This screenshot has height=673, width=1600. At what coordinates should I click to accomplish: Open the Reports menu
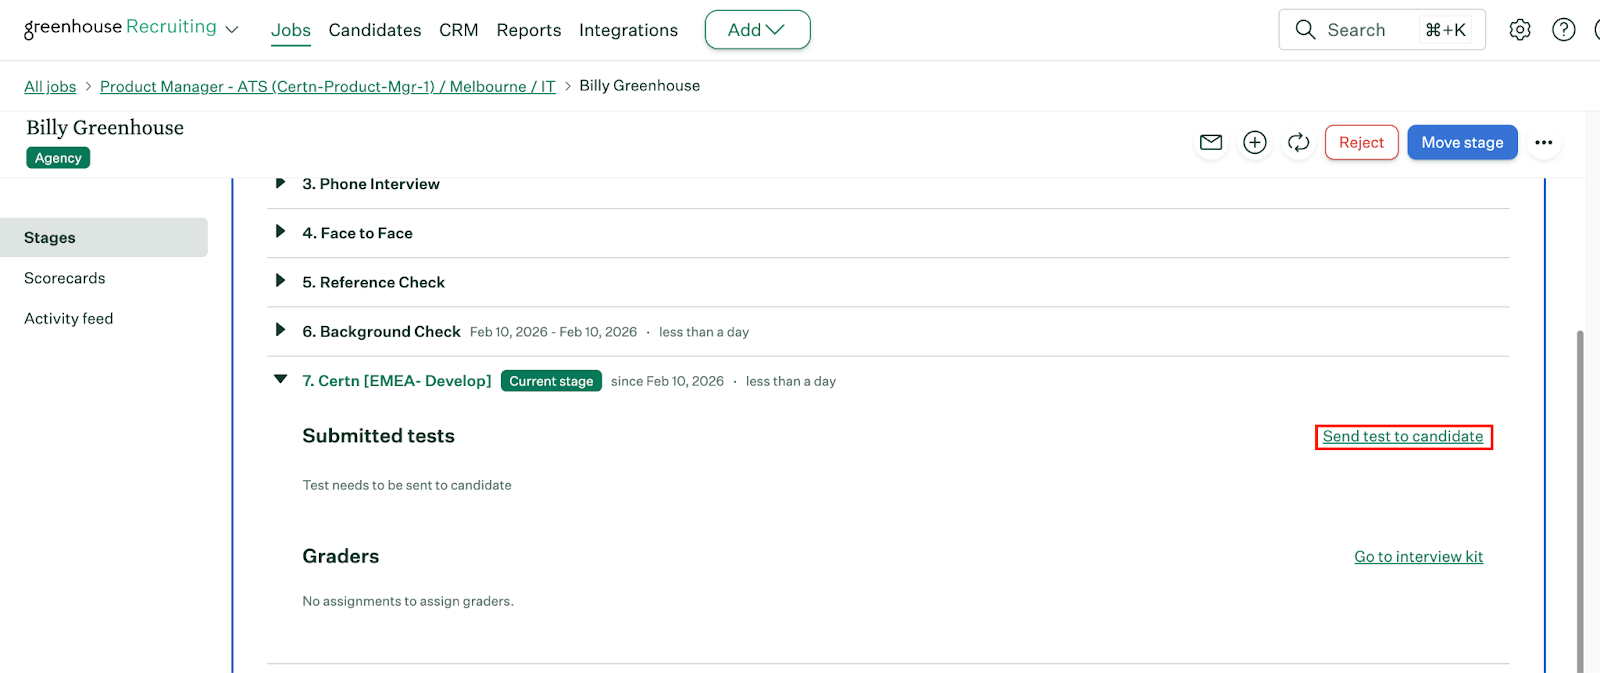click(x=528, y=30)
